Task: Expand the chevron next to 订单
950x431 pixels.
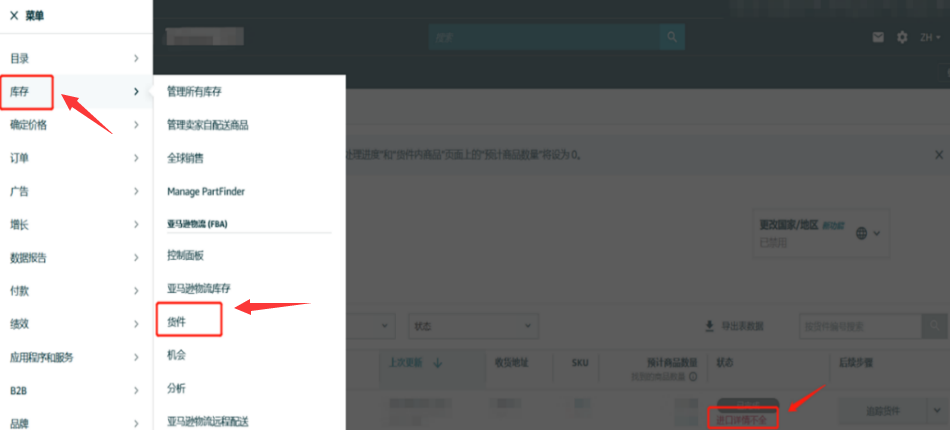Action: tap(136, 158)
